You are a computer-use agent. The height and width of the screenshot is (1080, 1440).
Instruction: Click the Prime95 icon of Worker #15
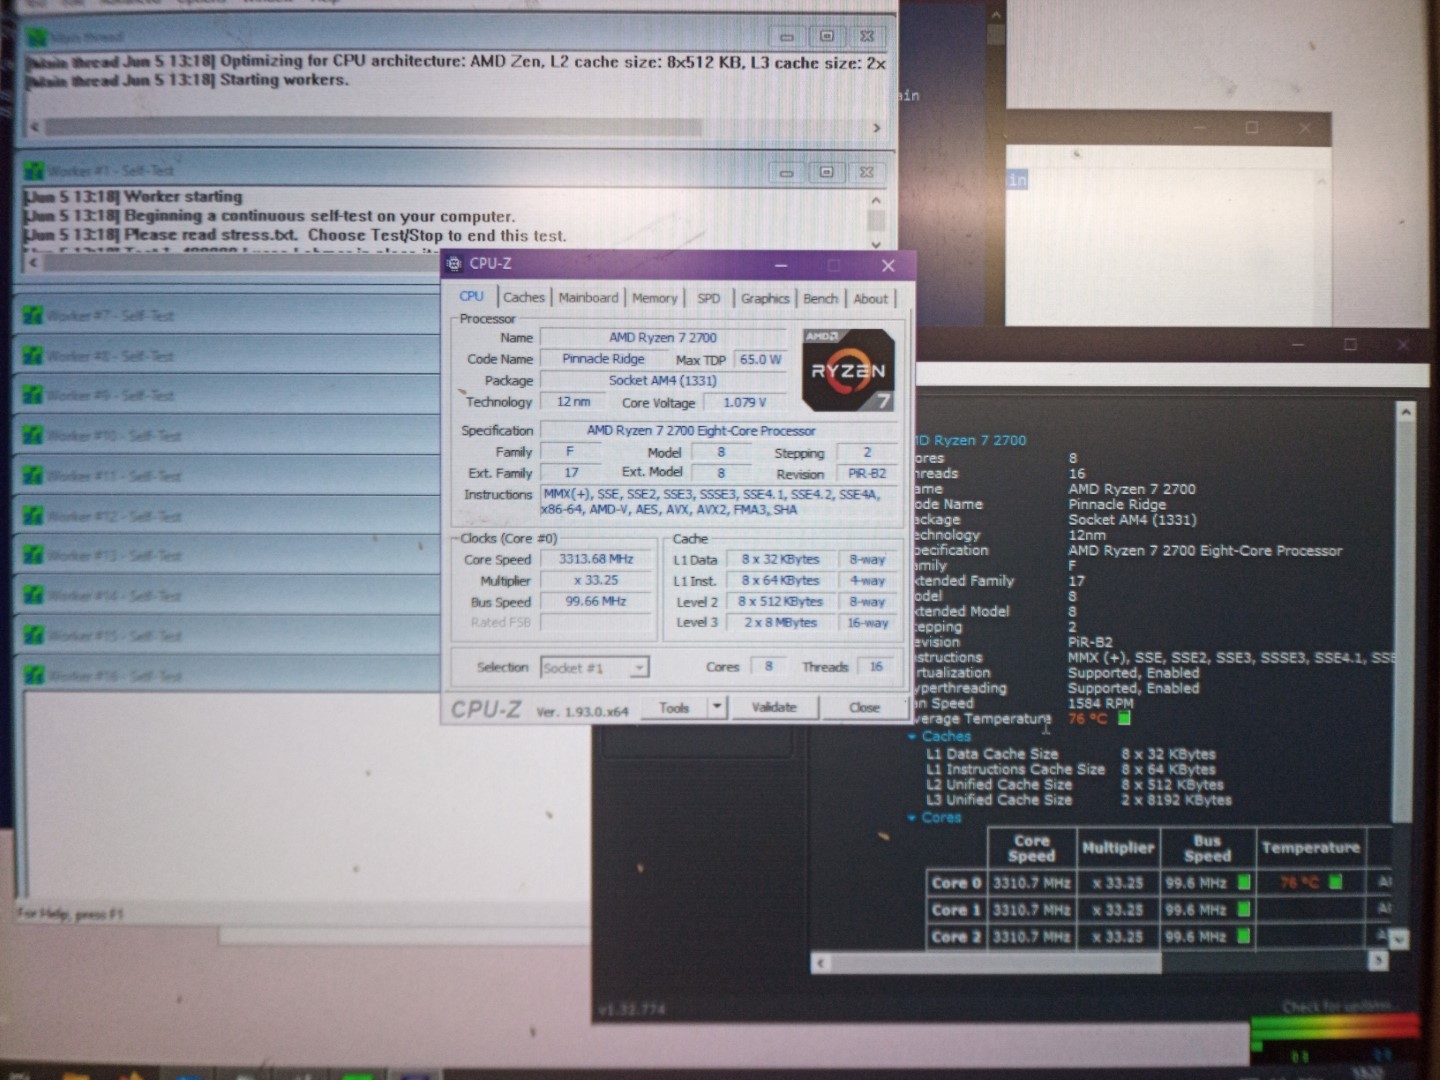pyautogui.click(x=33, y=635)
